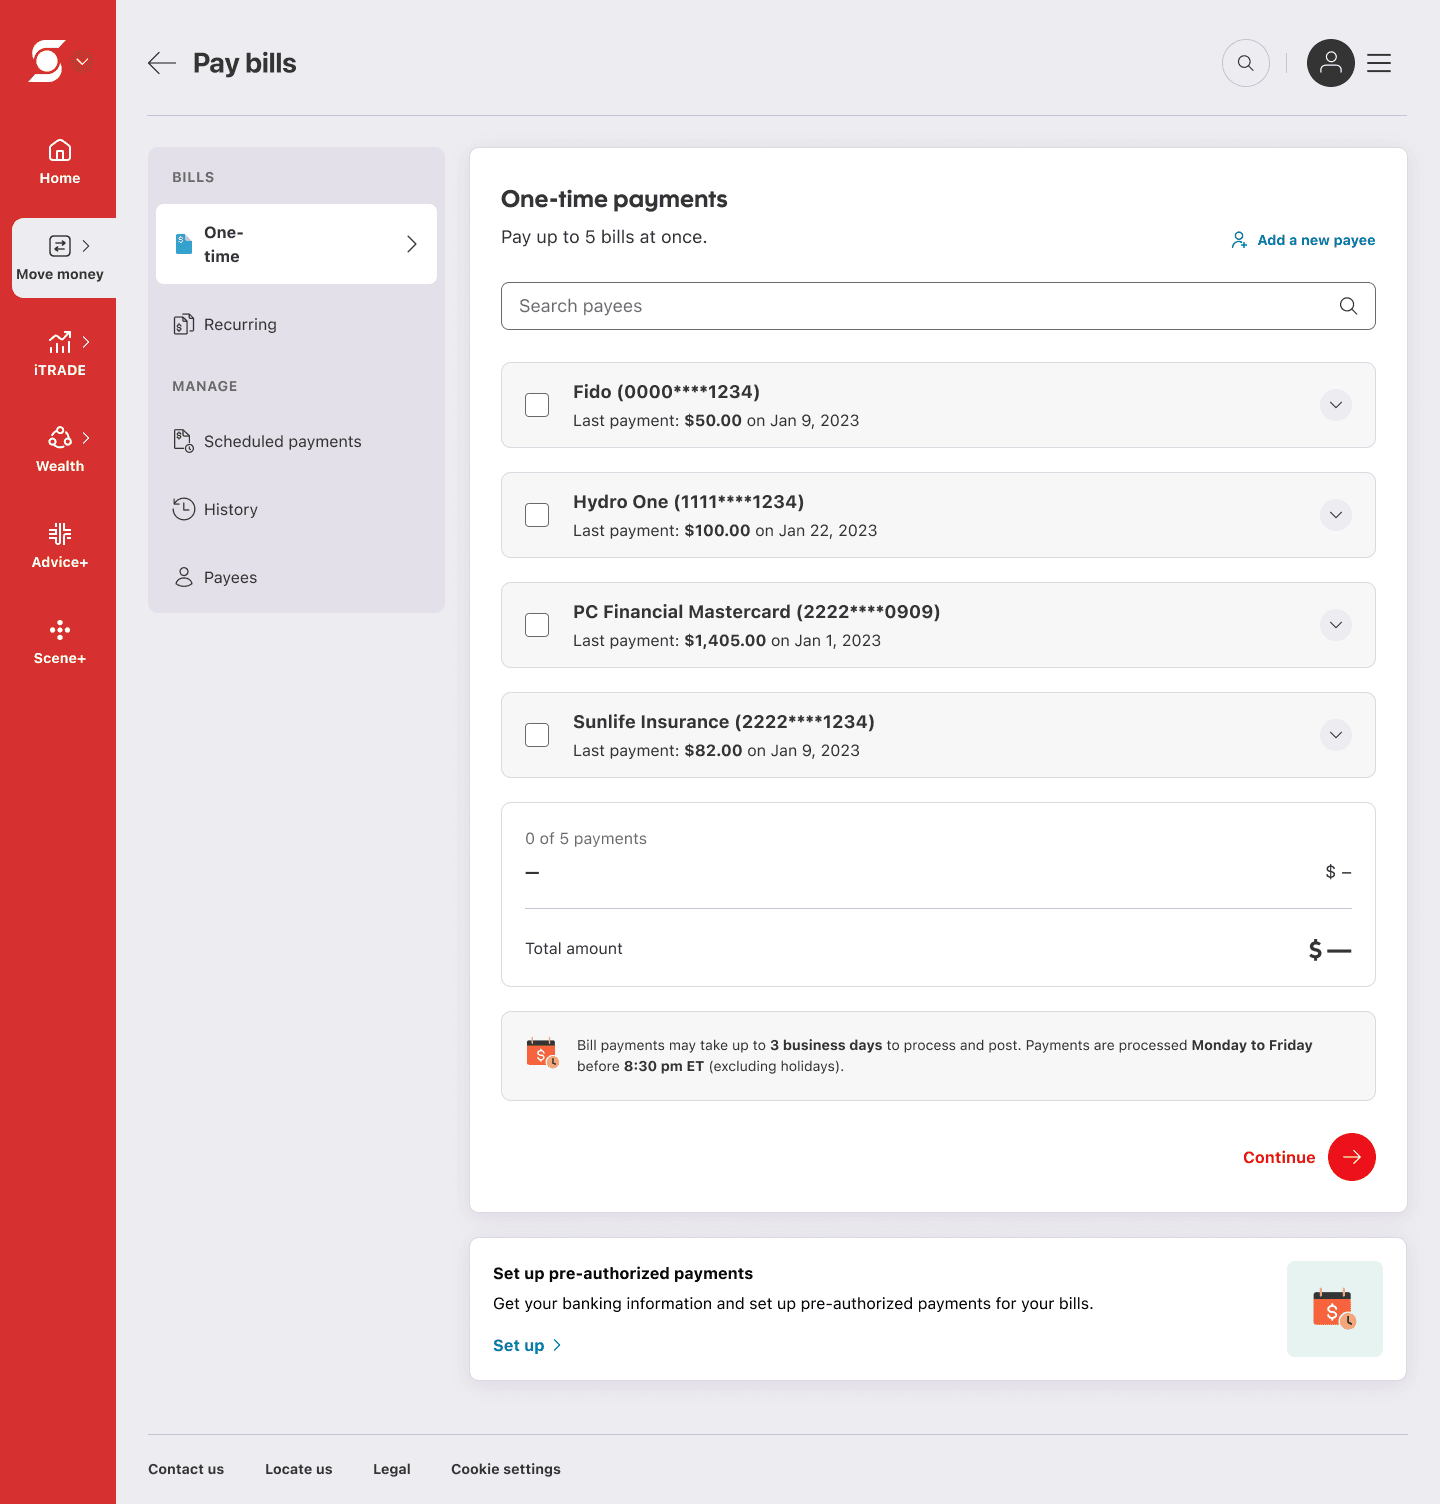
Task: Open the dropdown arrow beside the logo
Action: (x=84, y=62)
